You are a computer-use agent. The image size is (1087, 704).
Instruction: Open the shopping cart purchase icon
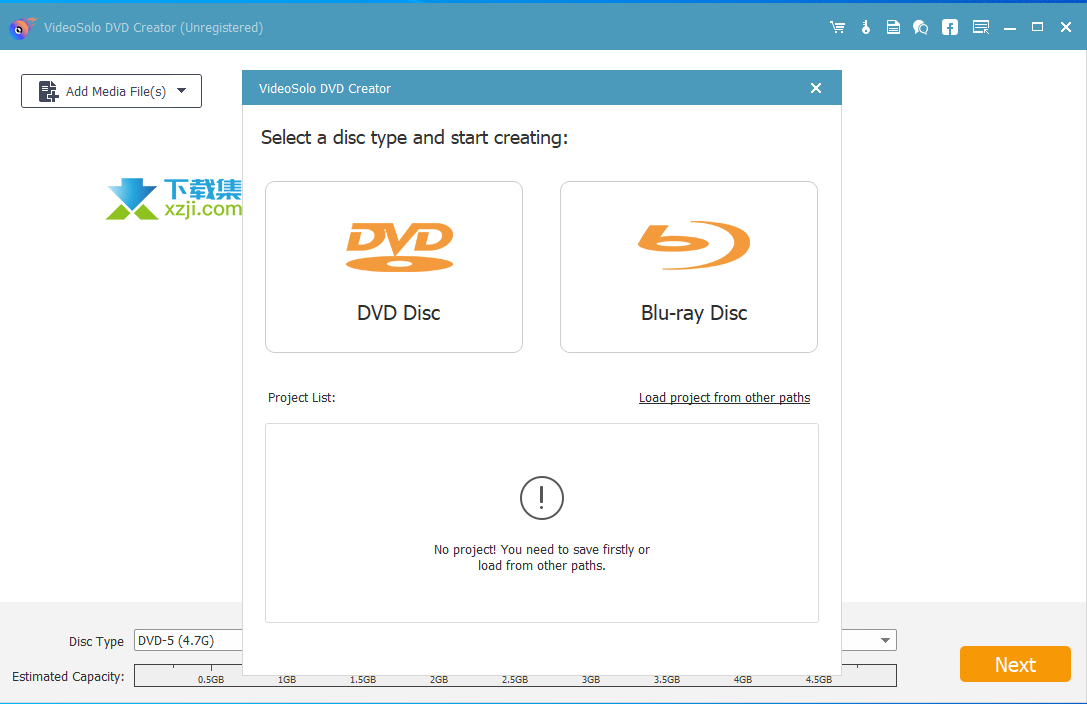click(x=837, y=28)
